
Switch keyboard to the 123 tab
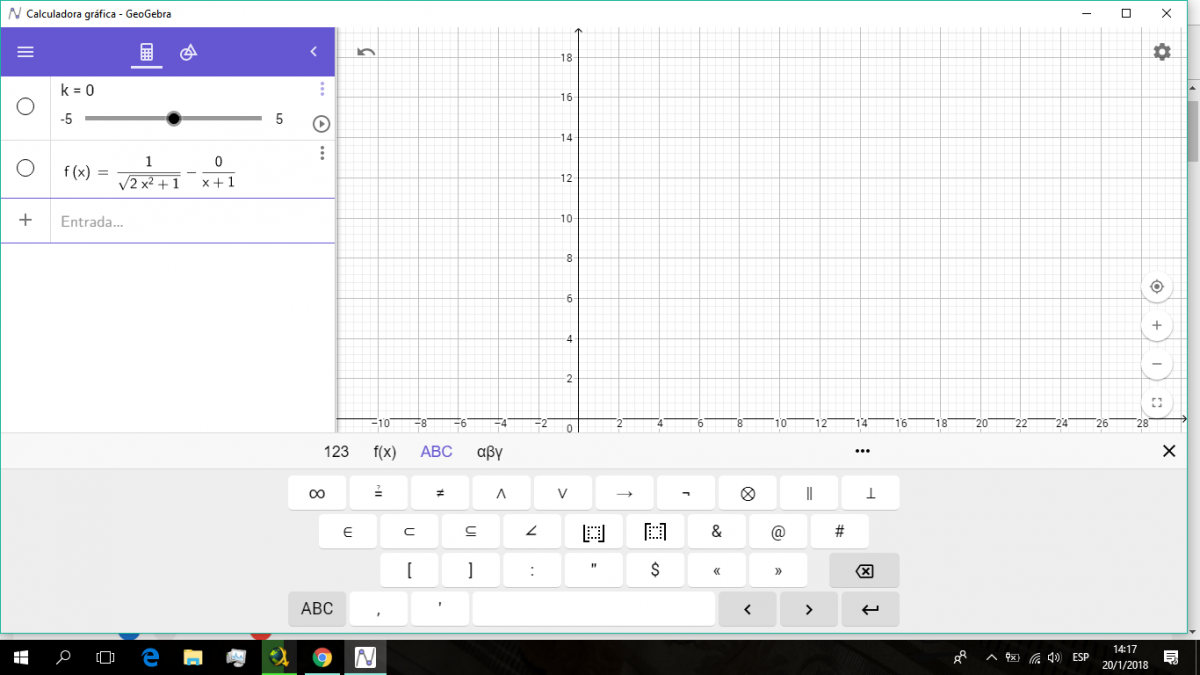coord(336,452)
